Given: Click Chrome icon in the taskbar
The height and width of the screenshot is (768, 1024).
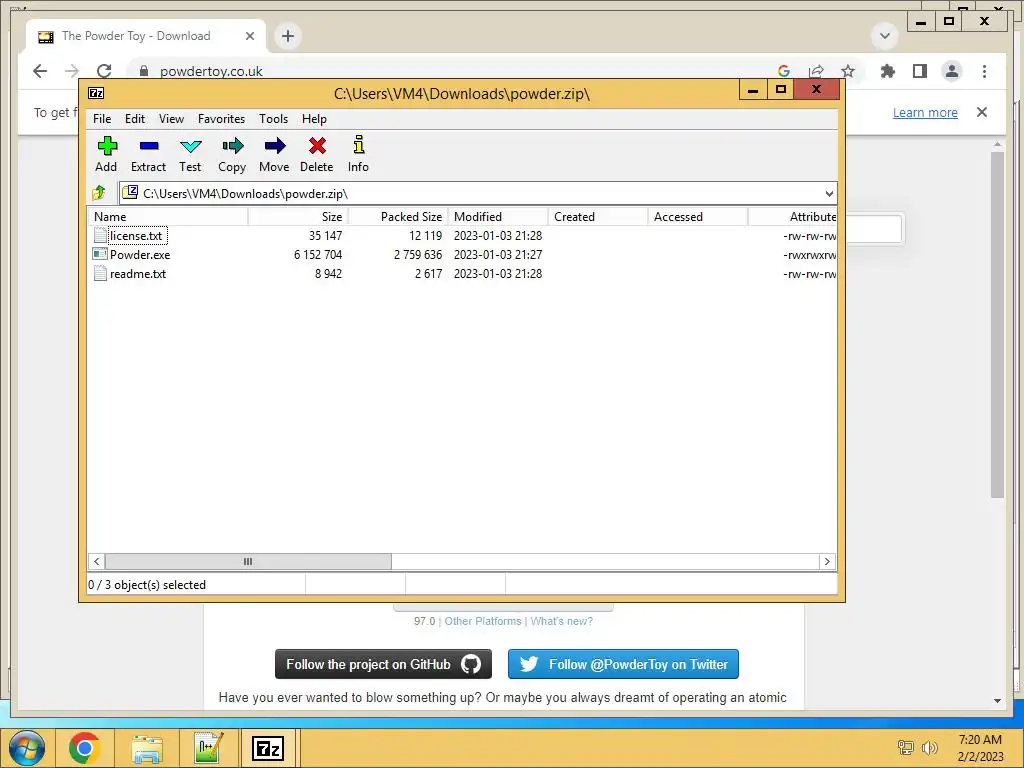Looking at the screenshot, I should (84, 748).
